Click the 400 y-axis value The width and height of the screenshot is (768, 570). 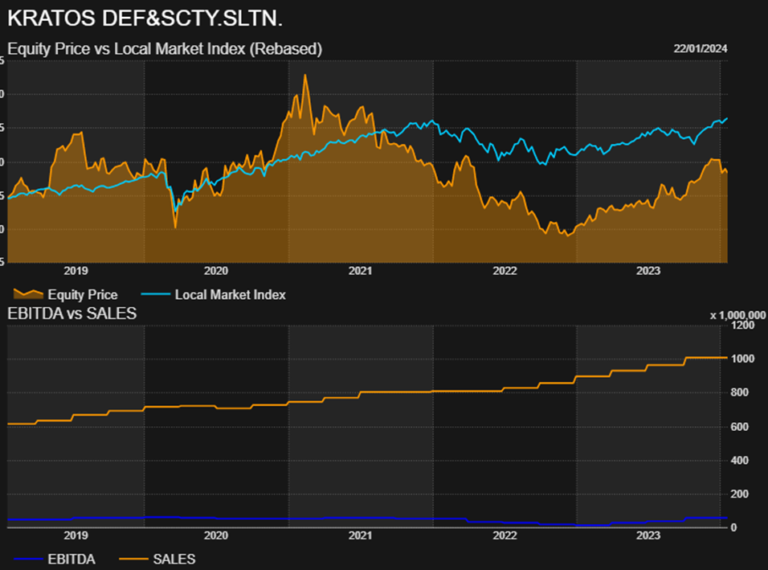pos(740,461)
